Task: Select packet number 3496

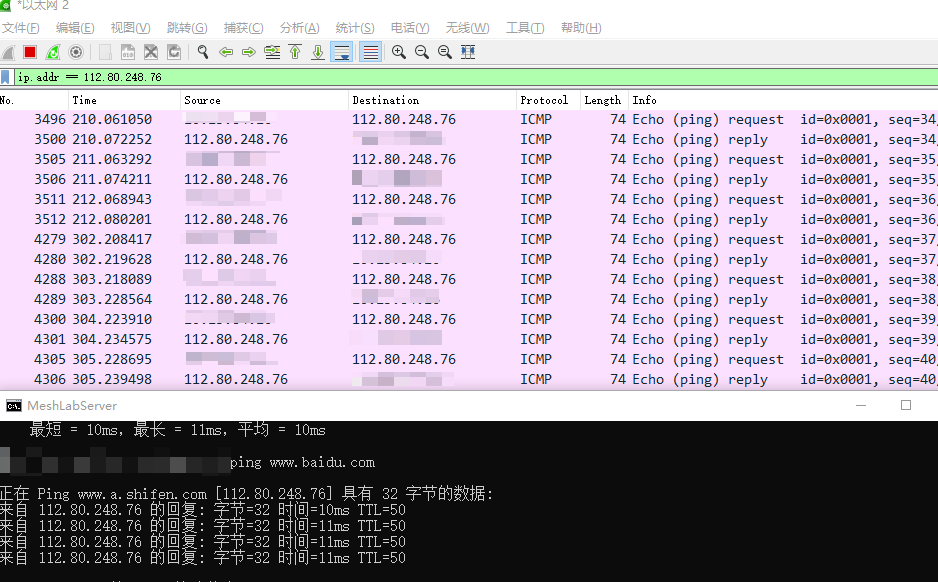Action: 469,120
